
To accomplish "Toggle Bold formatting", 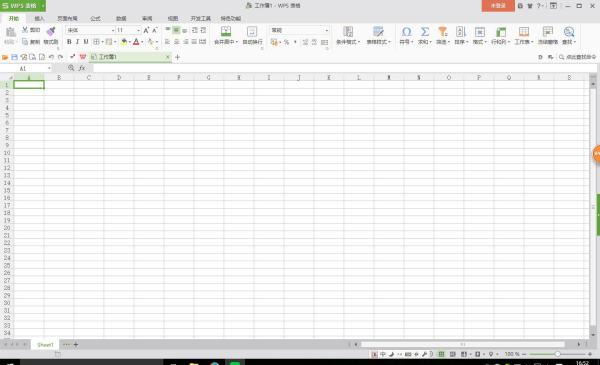I will 69,42.
